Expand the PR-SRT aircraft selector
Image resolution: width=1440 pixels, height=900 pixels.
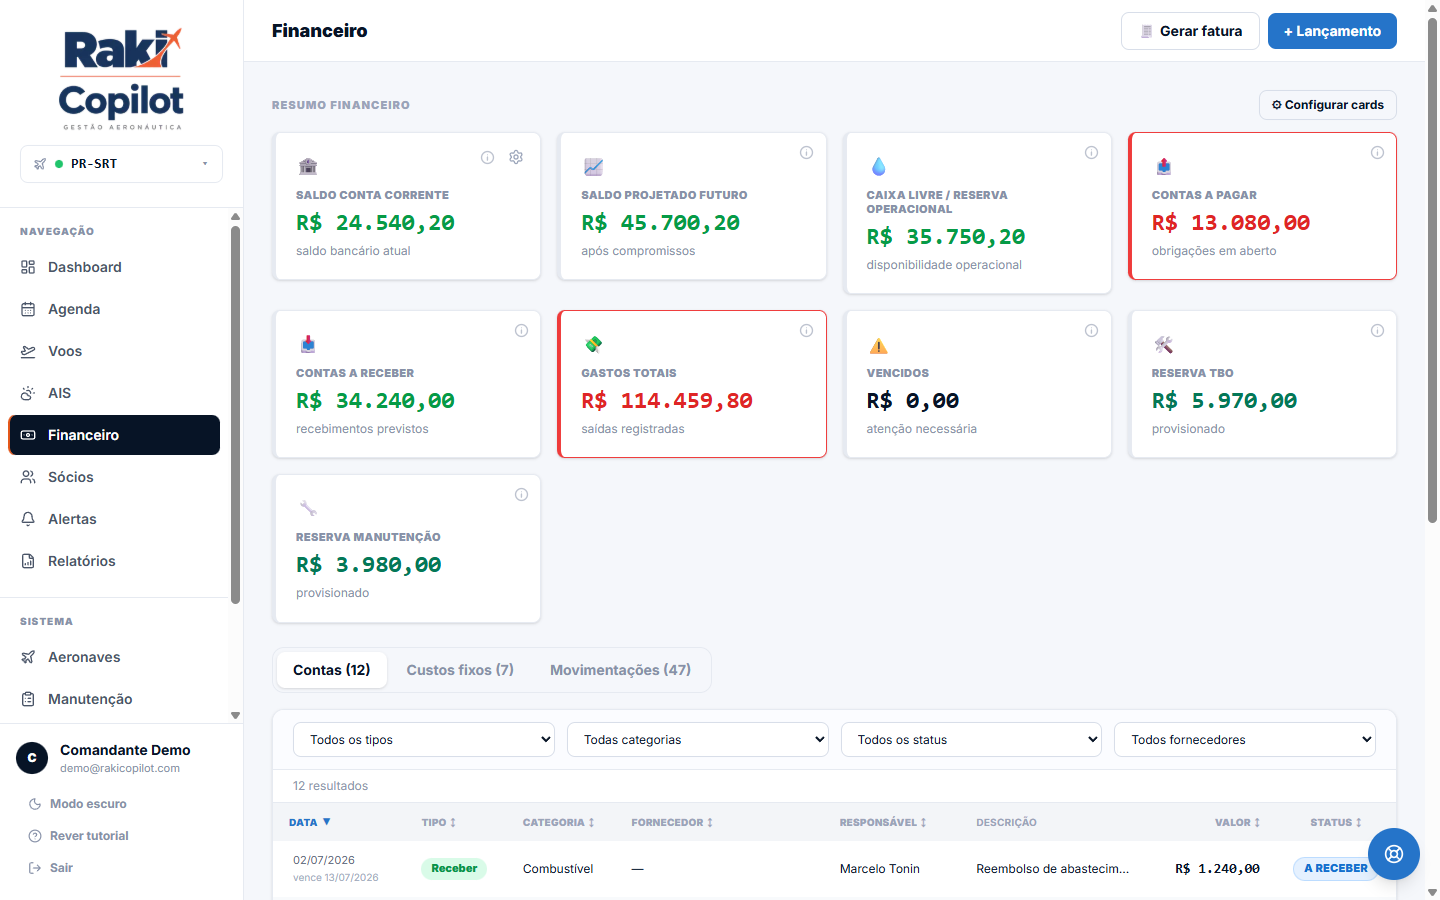[x=121, y=164]
